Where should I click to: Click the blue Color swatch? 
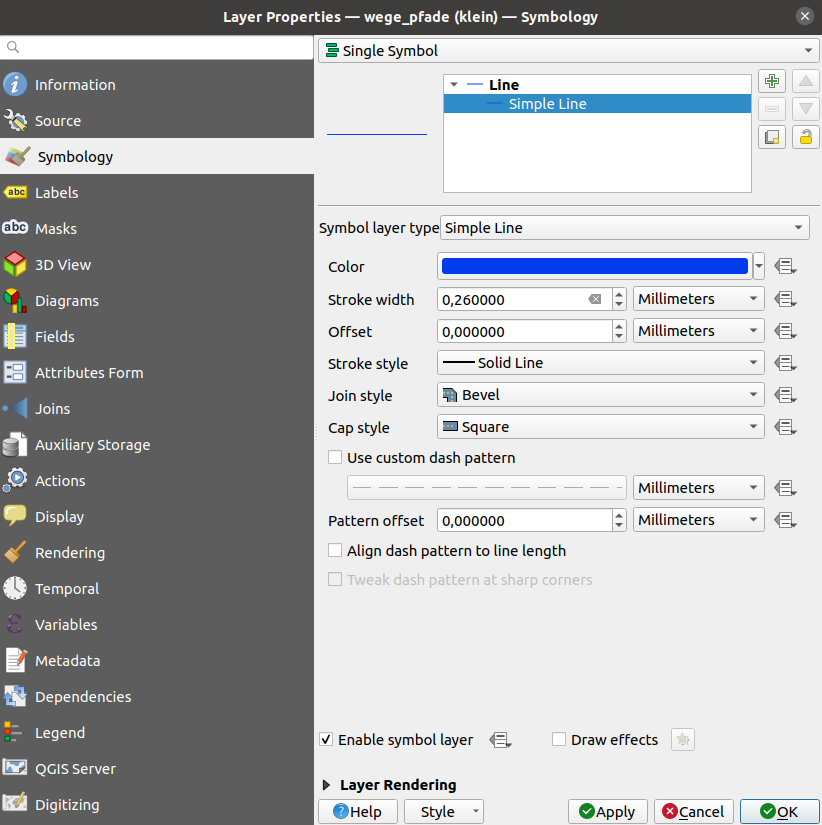[595, 266]
